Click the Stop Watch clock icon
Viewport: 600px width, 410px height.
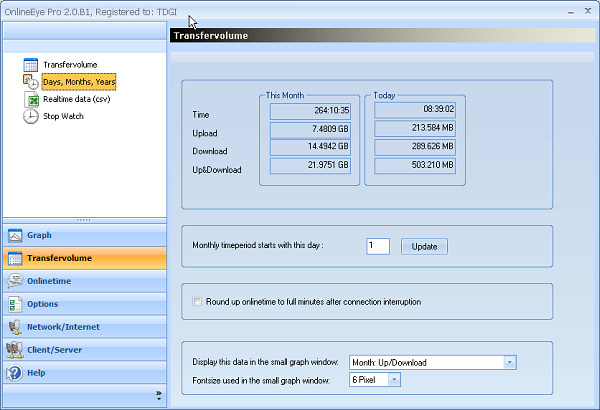[31, 116]
